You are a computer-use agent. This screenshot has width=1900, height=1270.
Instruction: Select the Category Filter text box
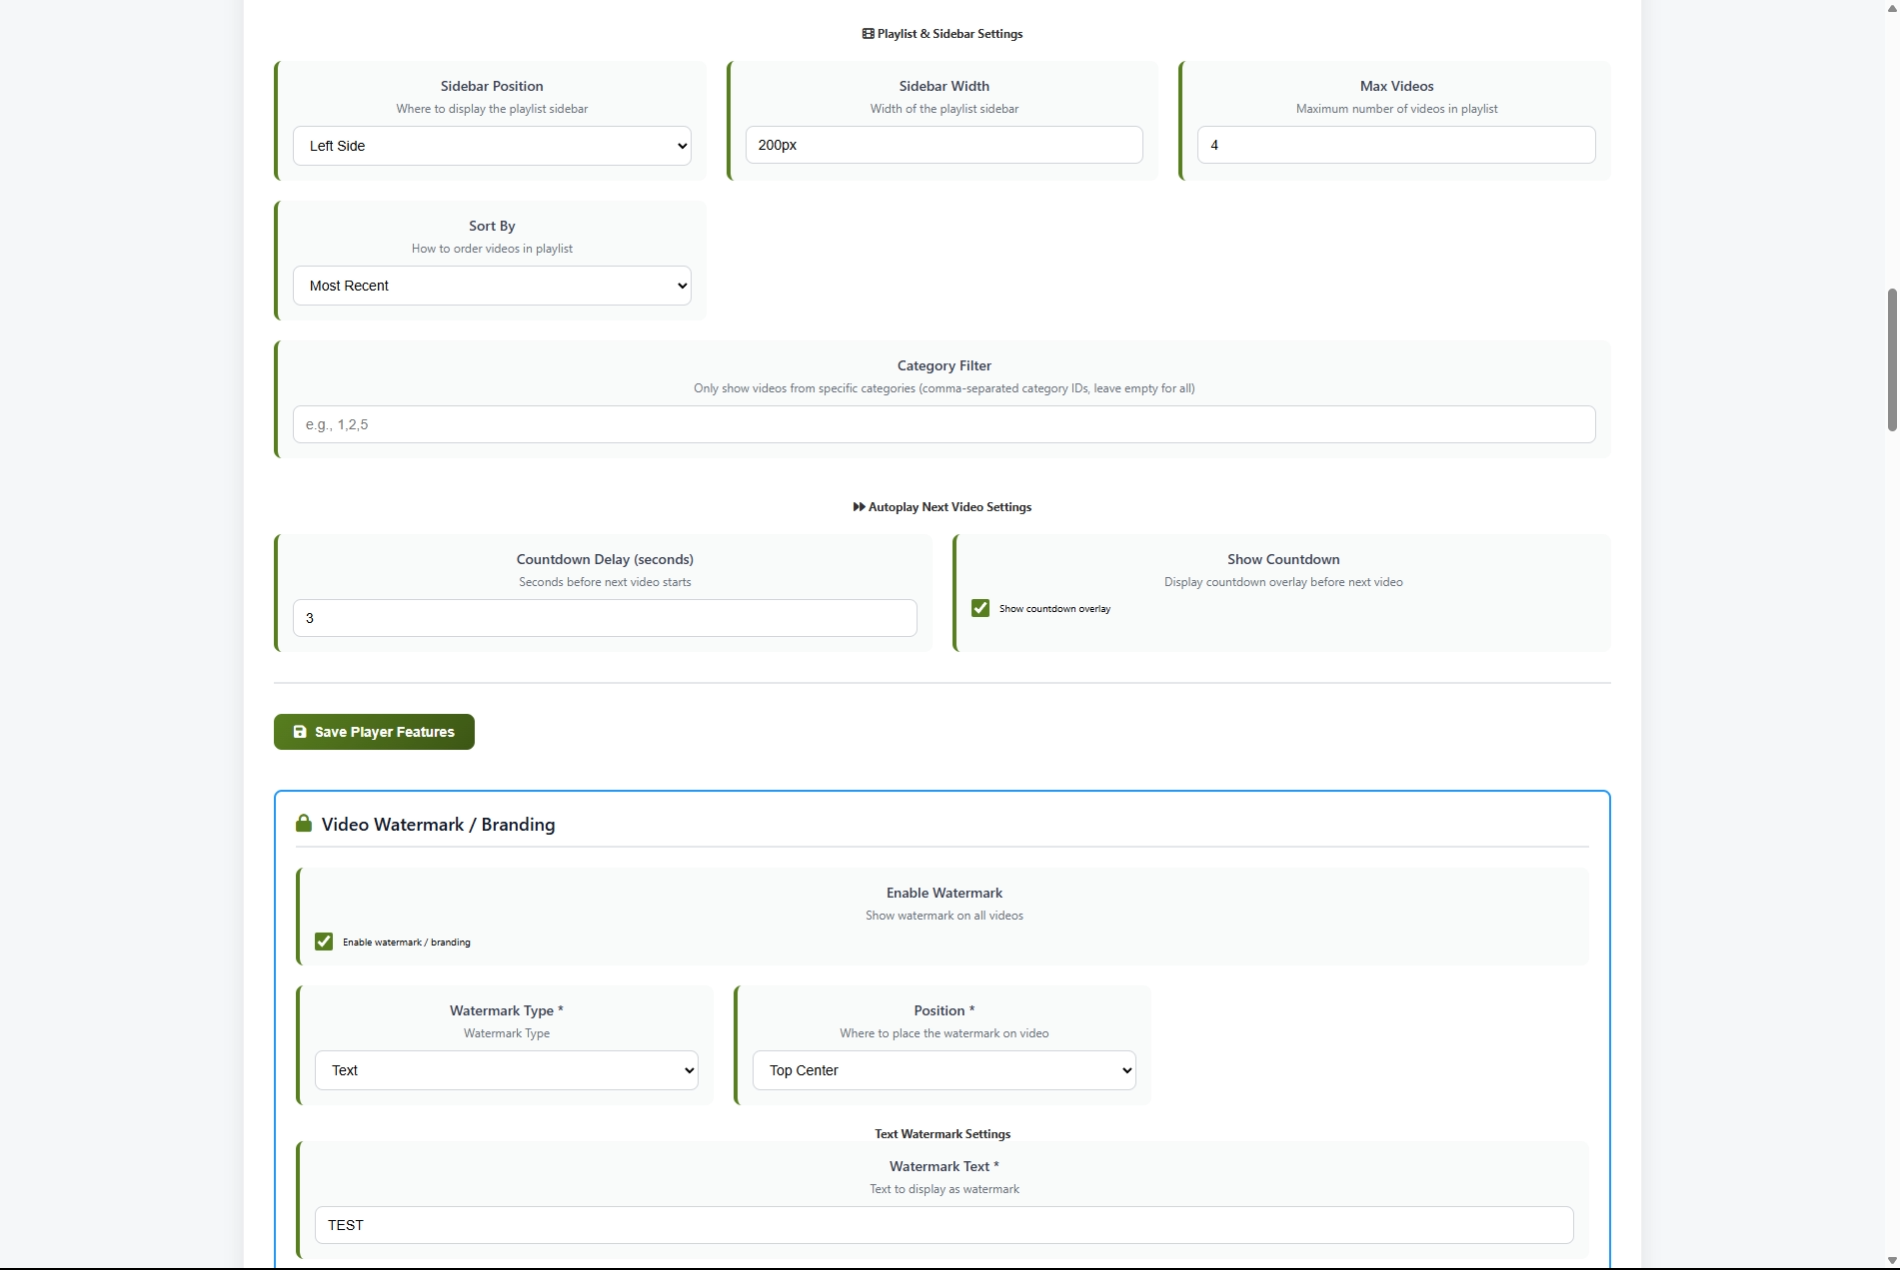(x=943, y=425)
